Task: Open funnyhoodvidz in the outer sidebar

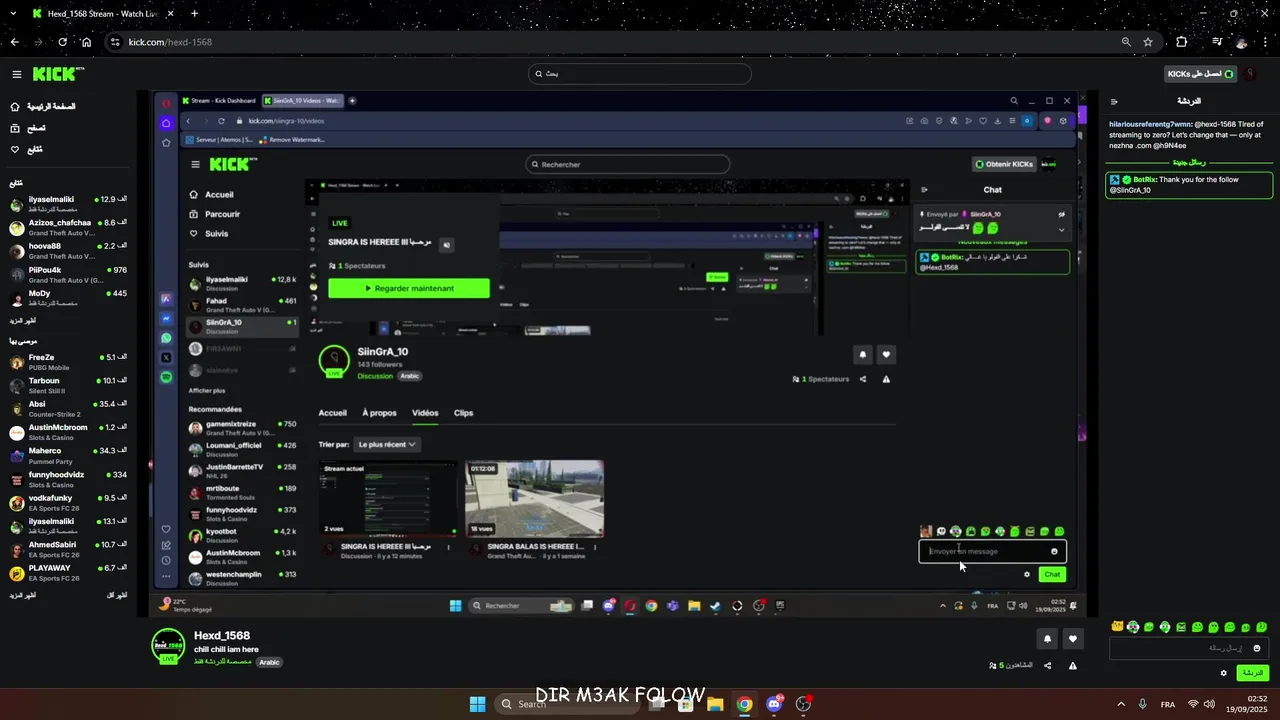Action: [68, 479]
